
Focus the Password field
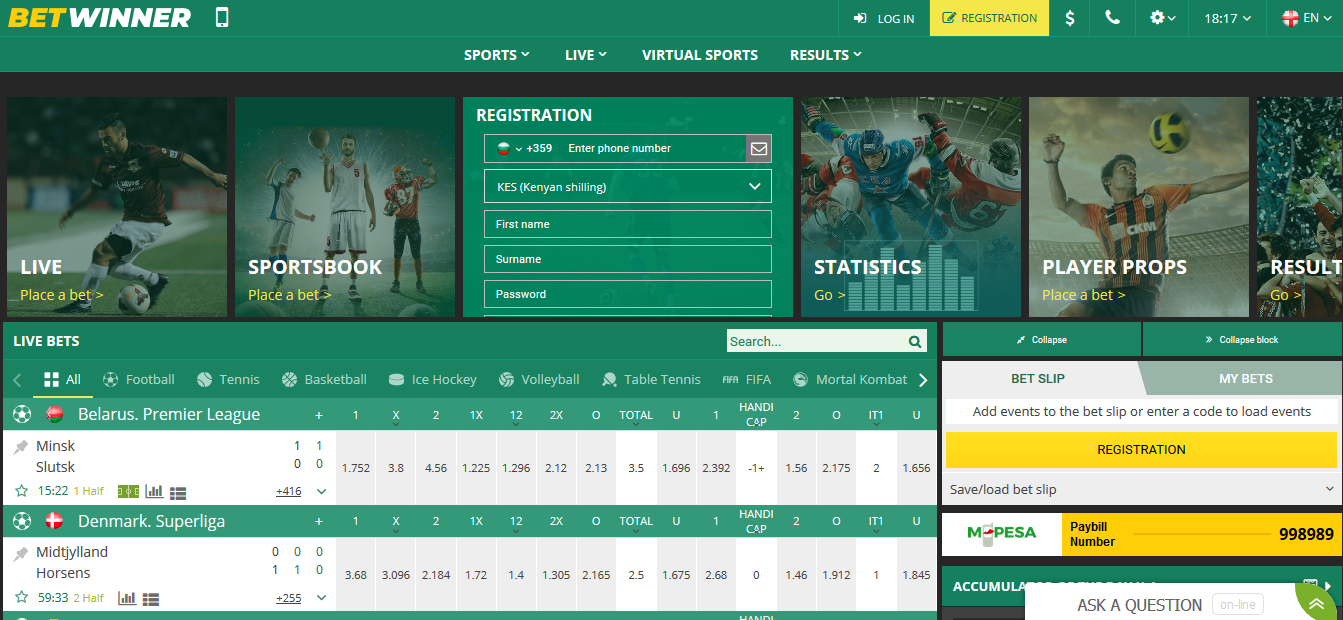pyautogui.click(x=628, y=294)
